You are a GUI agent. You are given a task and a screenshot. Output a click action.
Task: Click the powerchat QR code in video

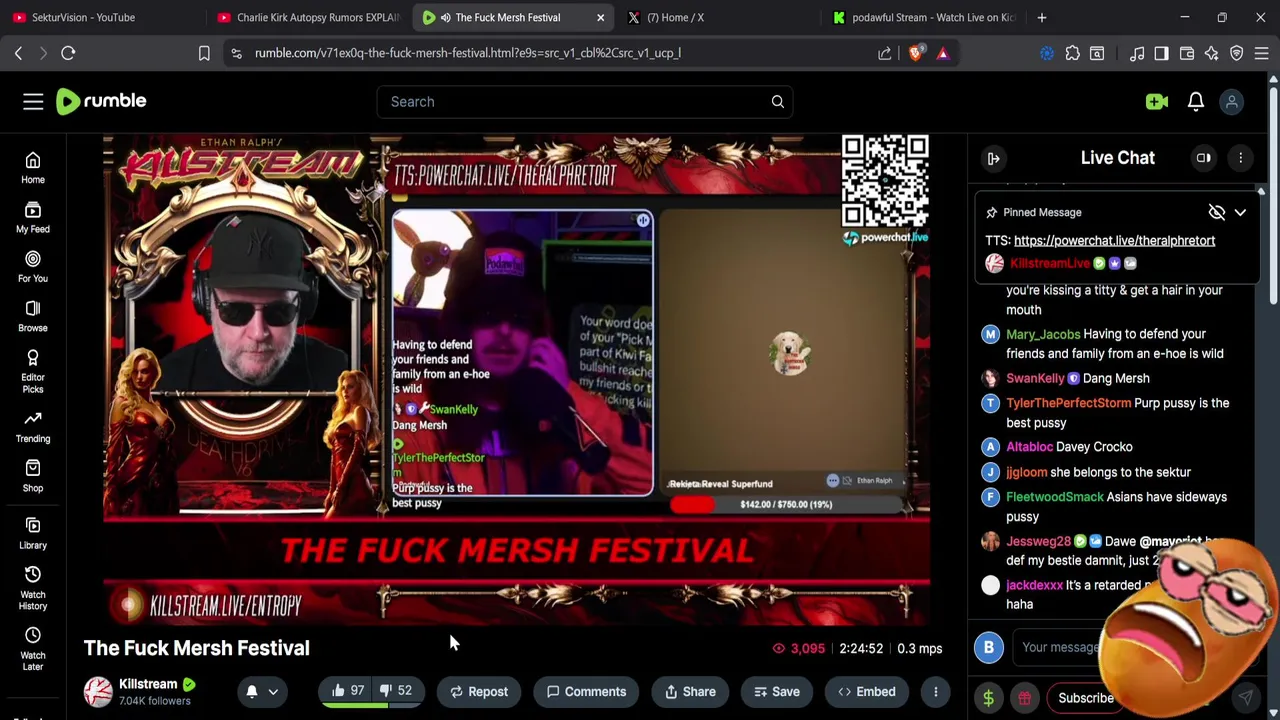(885, 182)
